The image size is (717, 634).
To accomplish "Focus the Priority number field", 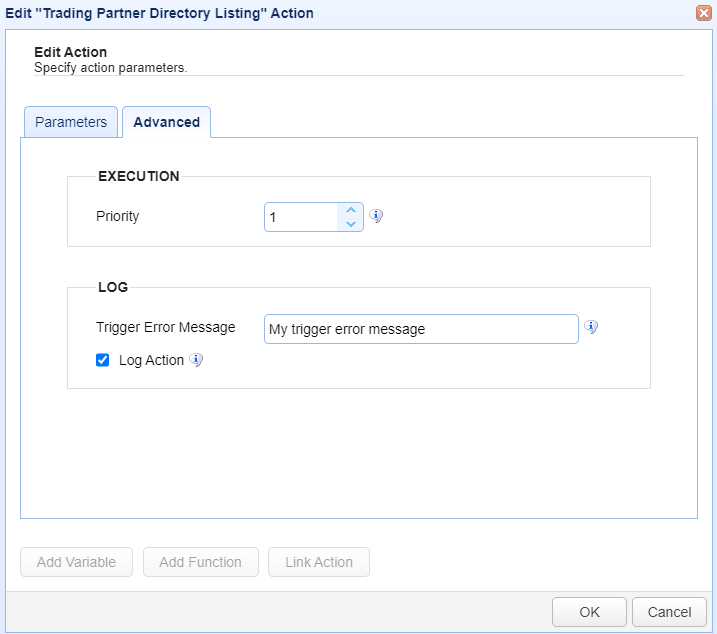I will pyautogui.click(x=302, y=217).
